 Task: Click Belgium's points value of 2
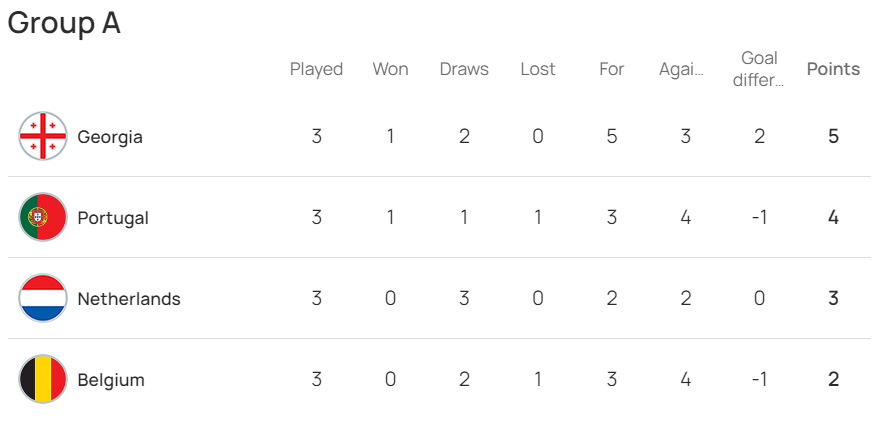click(x=833, y=379)
